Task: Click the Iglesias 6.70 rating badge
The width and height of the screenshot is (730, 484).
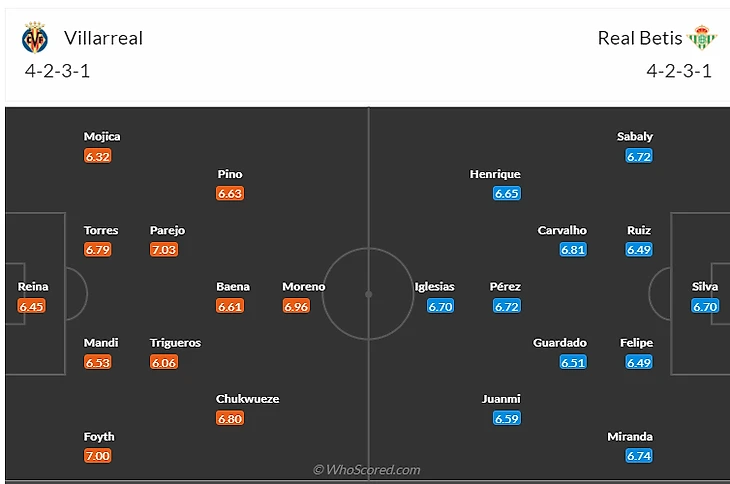Action: coord(441,306)
